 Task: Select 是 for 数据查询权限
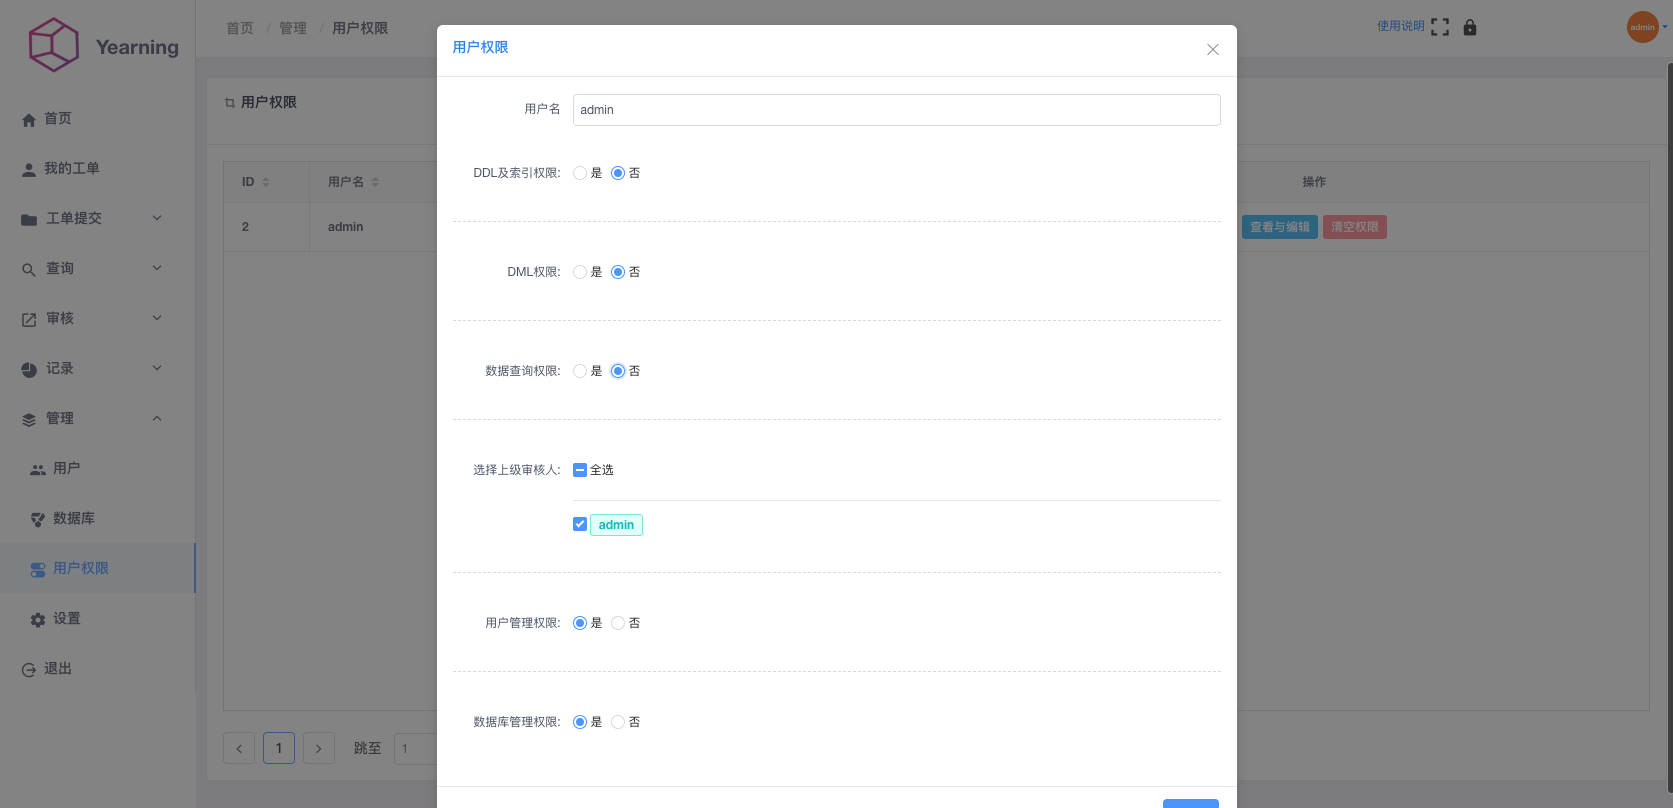pos(580,371)
